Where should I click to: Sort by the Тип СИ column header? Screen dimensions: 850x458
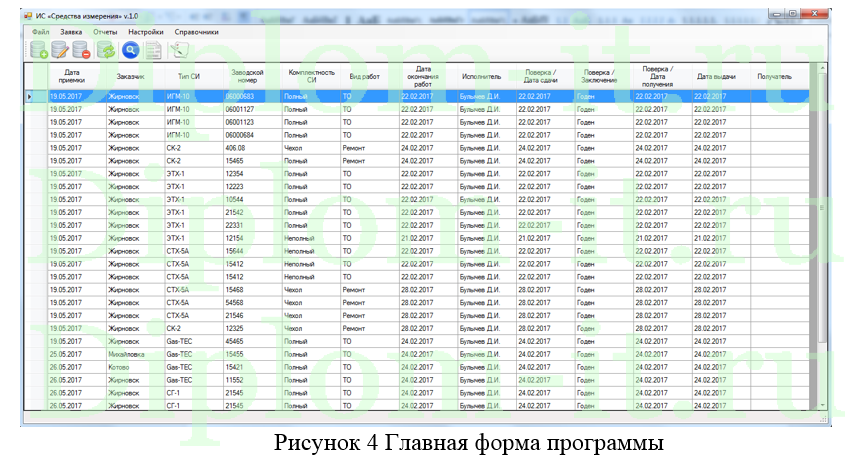pos(189,76)
